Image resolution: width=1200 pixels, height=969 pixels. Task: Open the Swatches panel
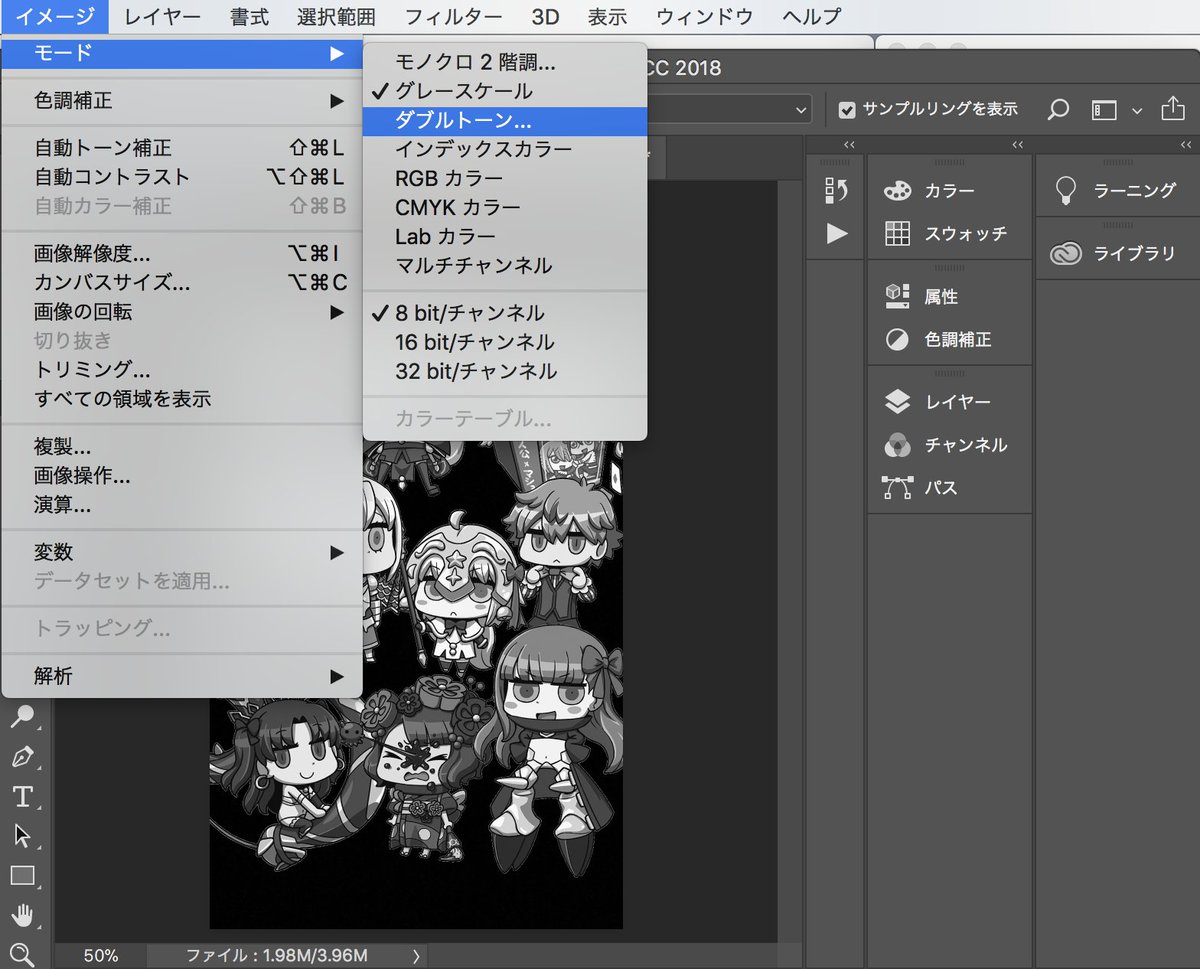tap(948, 233)
